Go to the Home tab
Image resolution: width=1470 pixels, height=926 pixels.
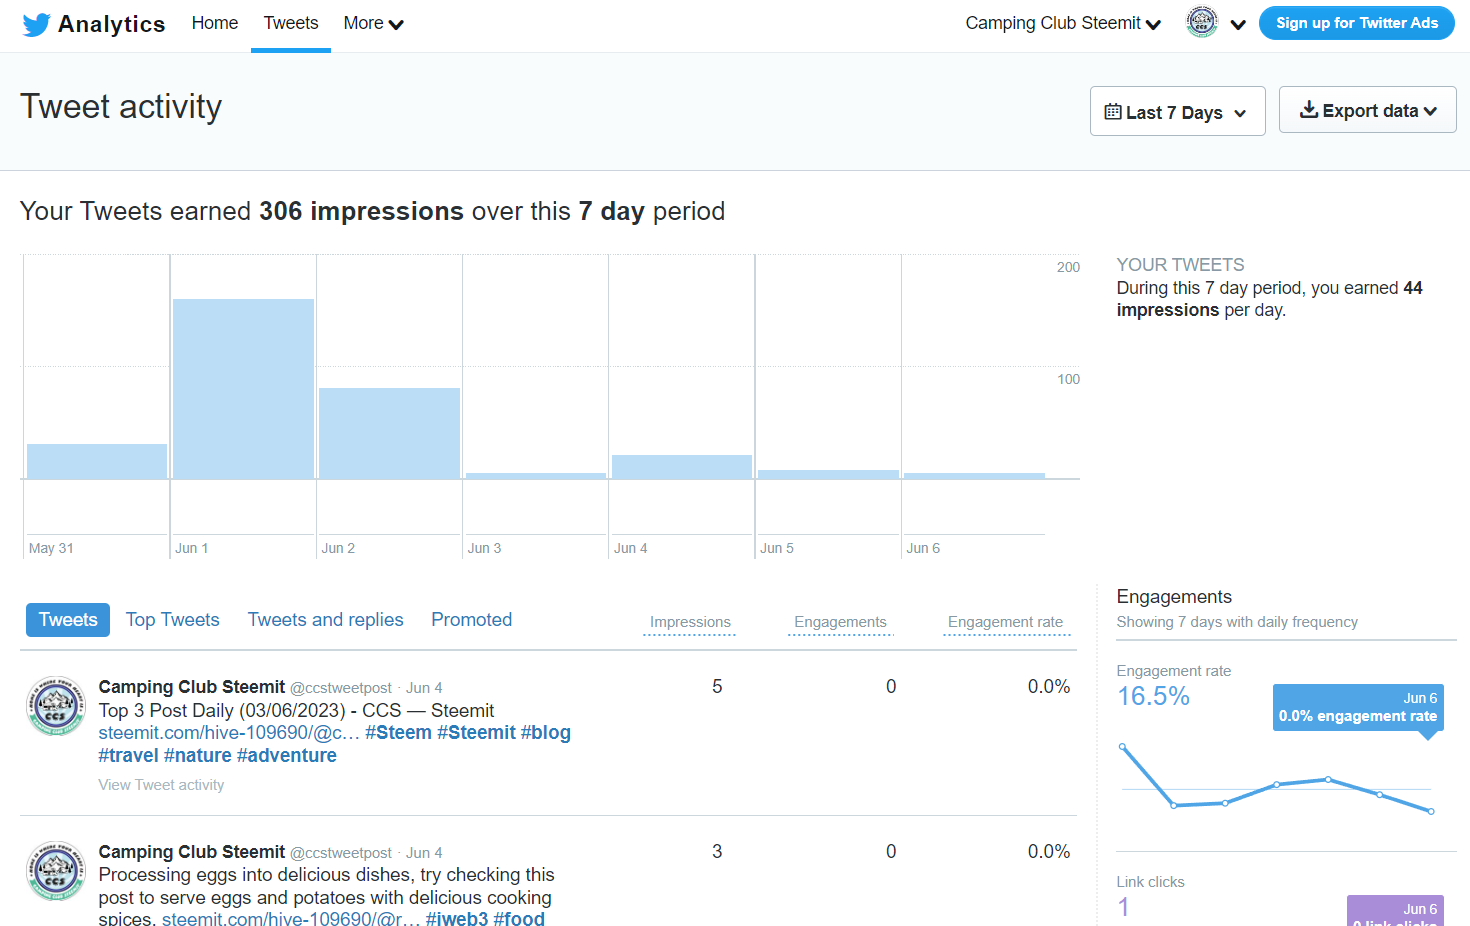[x=215, y=23]
